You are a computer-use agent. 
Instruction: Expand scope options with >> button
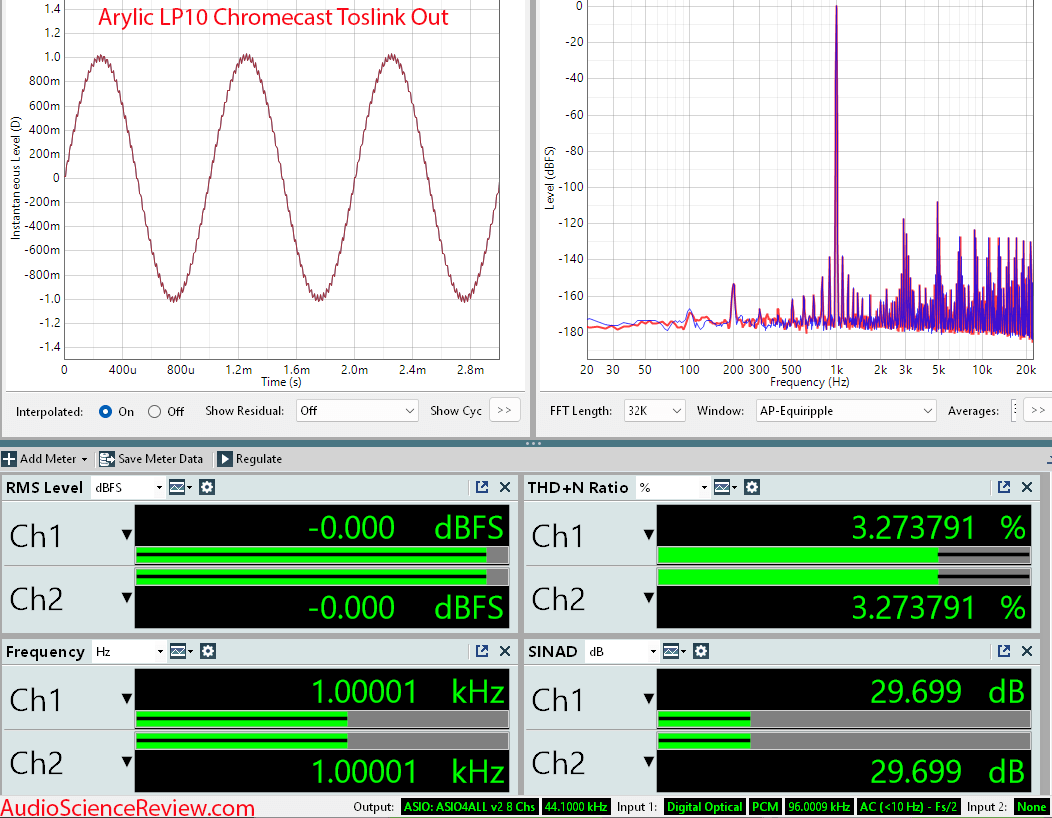505,410
